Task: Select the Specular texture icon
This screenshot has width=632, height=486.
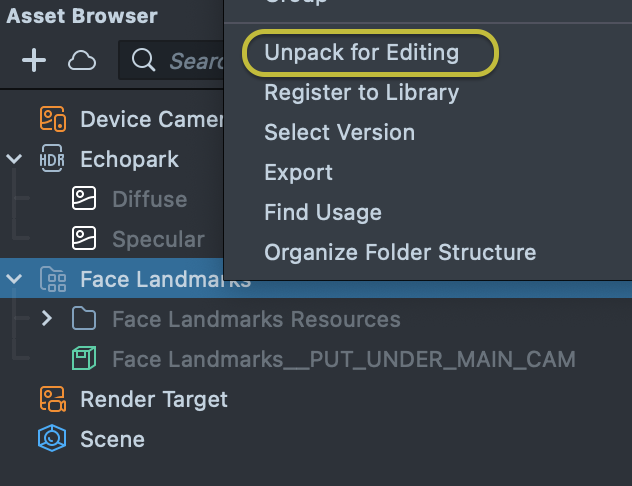Action: pyautogui.click(x=84, y=239)
